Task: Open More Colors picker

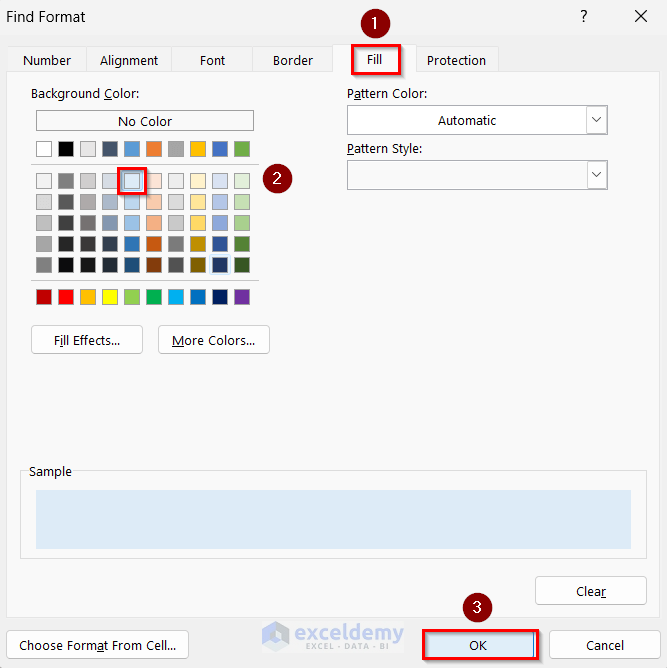Action: (213, 340)
